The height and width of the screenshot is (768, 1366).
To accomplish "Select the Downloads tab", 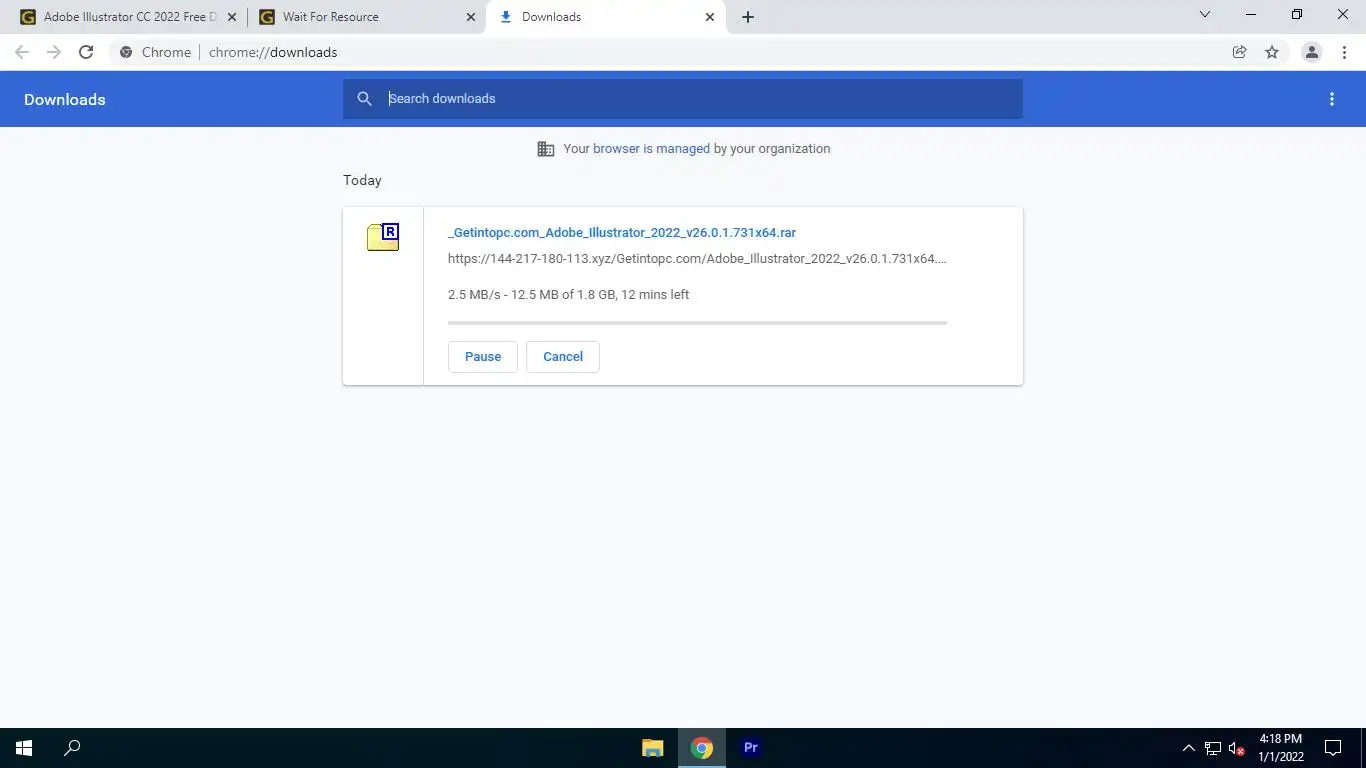I will pos(606,17).
